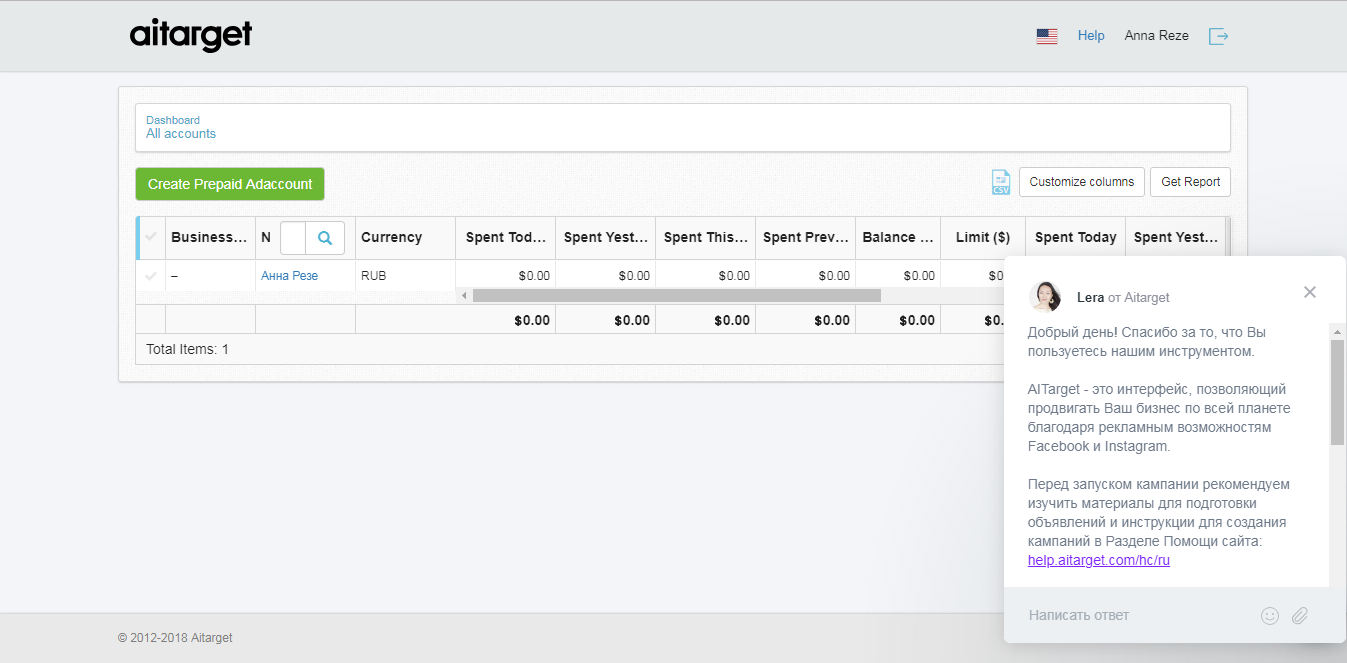Attach a file using the paperclip icon

click(x=1300, y=616)
